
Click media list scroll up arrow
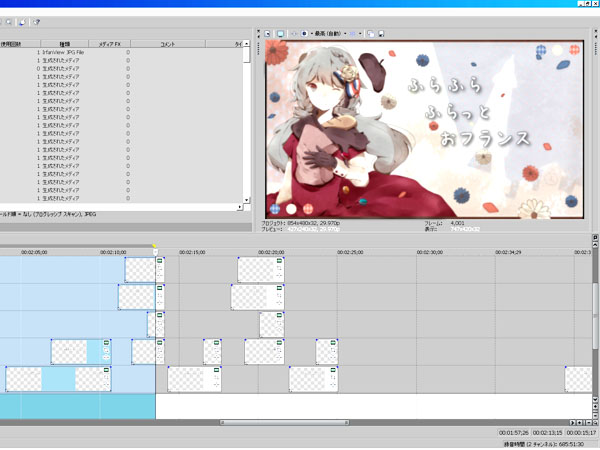246,44
